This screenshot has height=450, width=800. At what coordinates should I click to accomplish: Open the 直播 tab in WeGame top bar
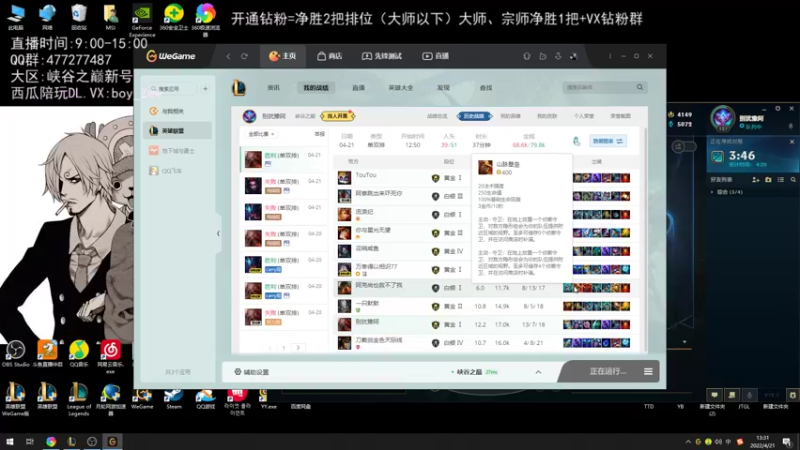(x=436, y=56)
